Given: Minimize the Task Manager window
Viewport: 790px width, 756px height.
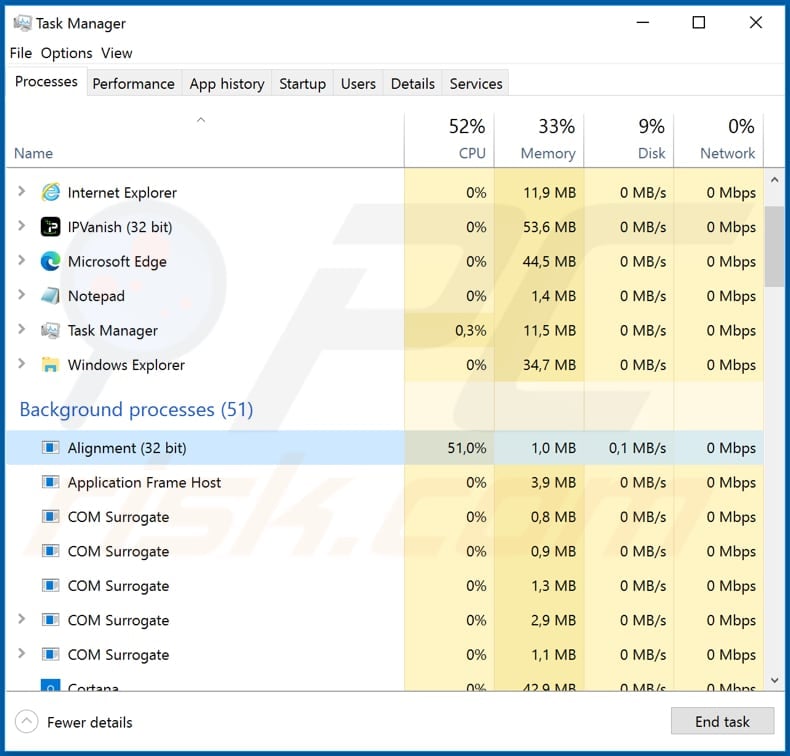Looking at the screenshot, I should pyautogui.click(x=642, y=22).
